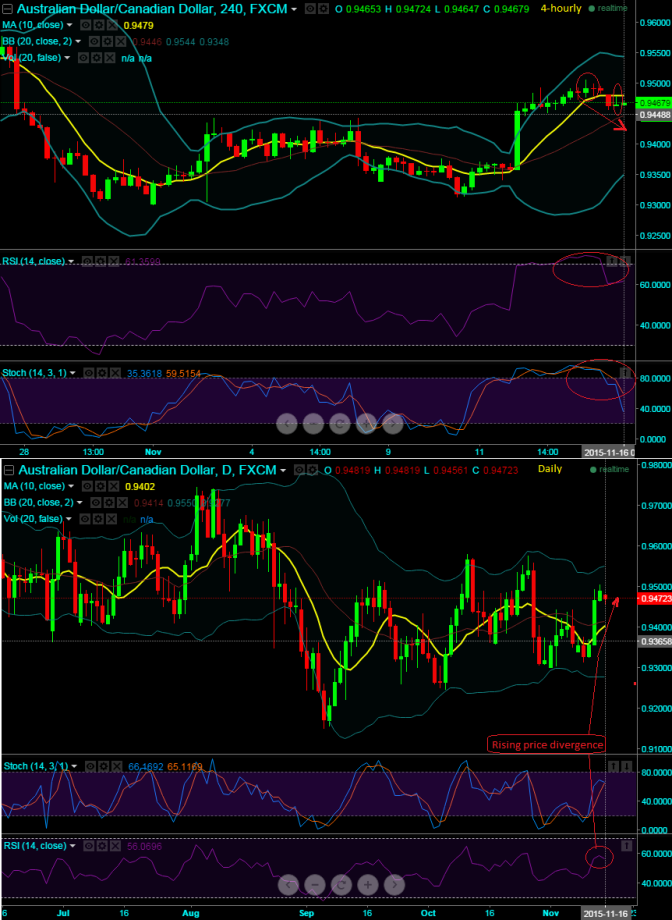Hide the RSI line in the 240 chart pane
The image size is (672, 920).
(86, 261)
